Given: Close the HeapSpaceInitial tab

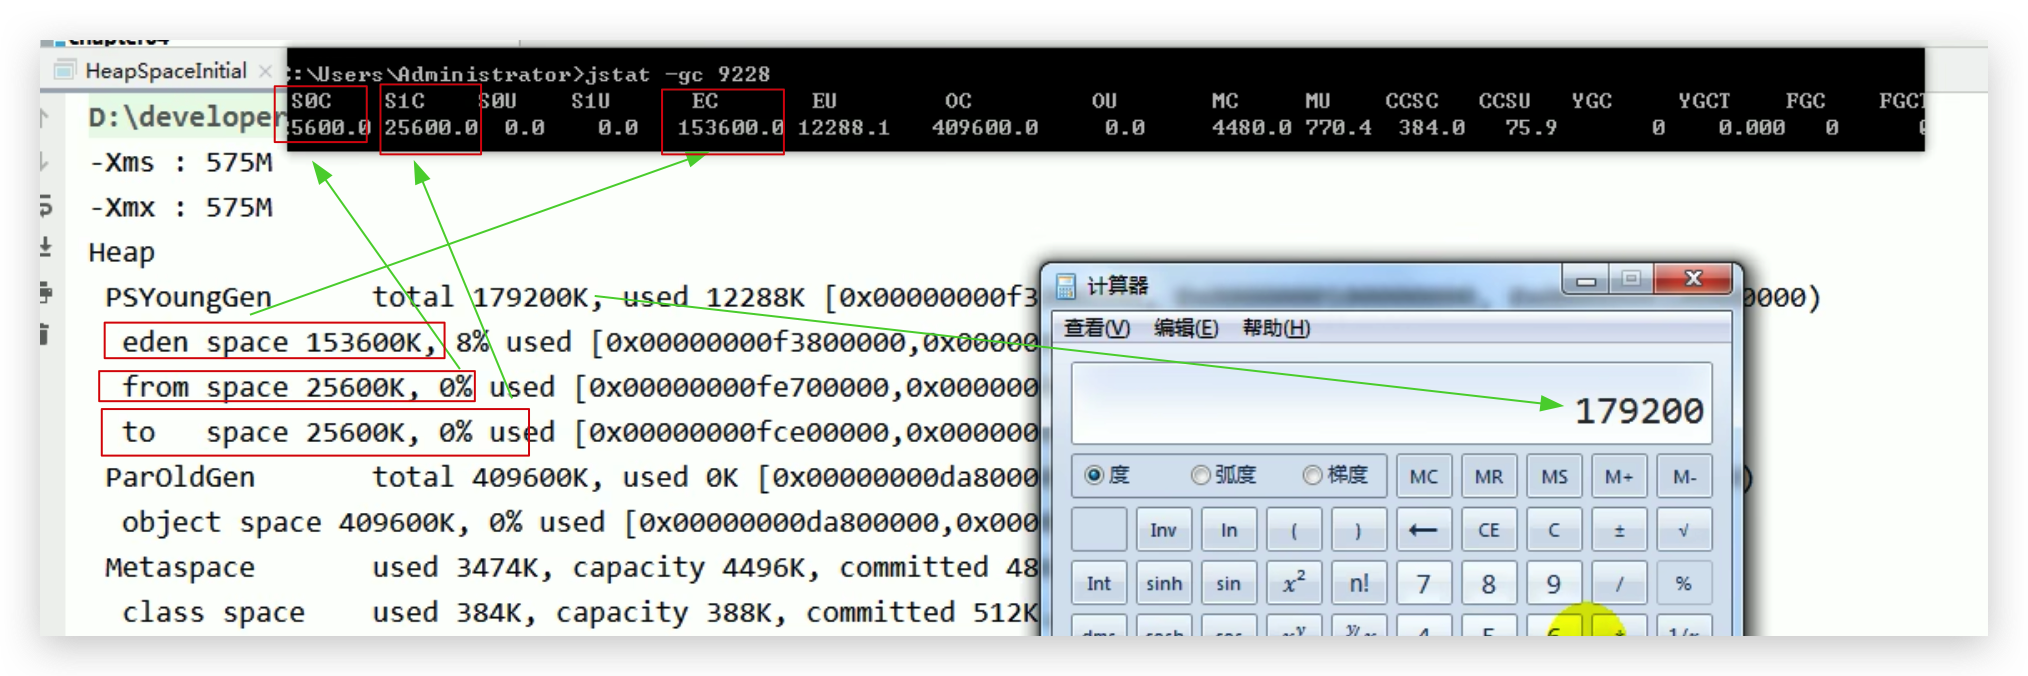Looking at the screenshot, I should [x=265, y=71].
